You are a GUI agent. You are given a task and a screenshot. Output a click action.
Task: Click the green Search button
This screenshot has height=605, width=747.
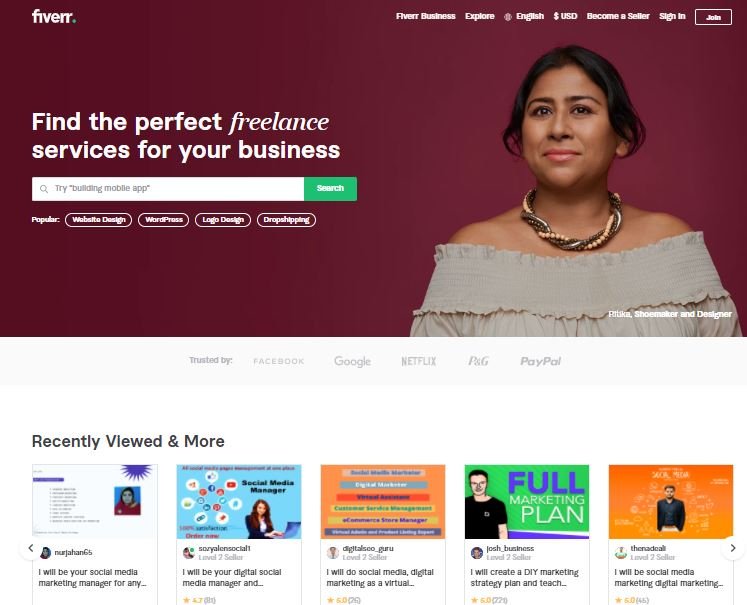[330, 189]
